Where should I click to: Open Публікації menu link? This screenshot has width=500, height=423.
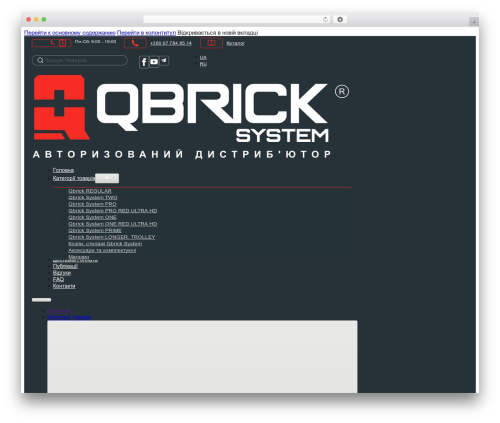tap(65, 266)
